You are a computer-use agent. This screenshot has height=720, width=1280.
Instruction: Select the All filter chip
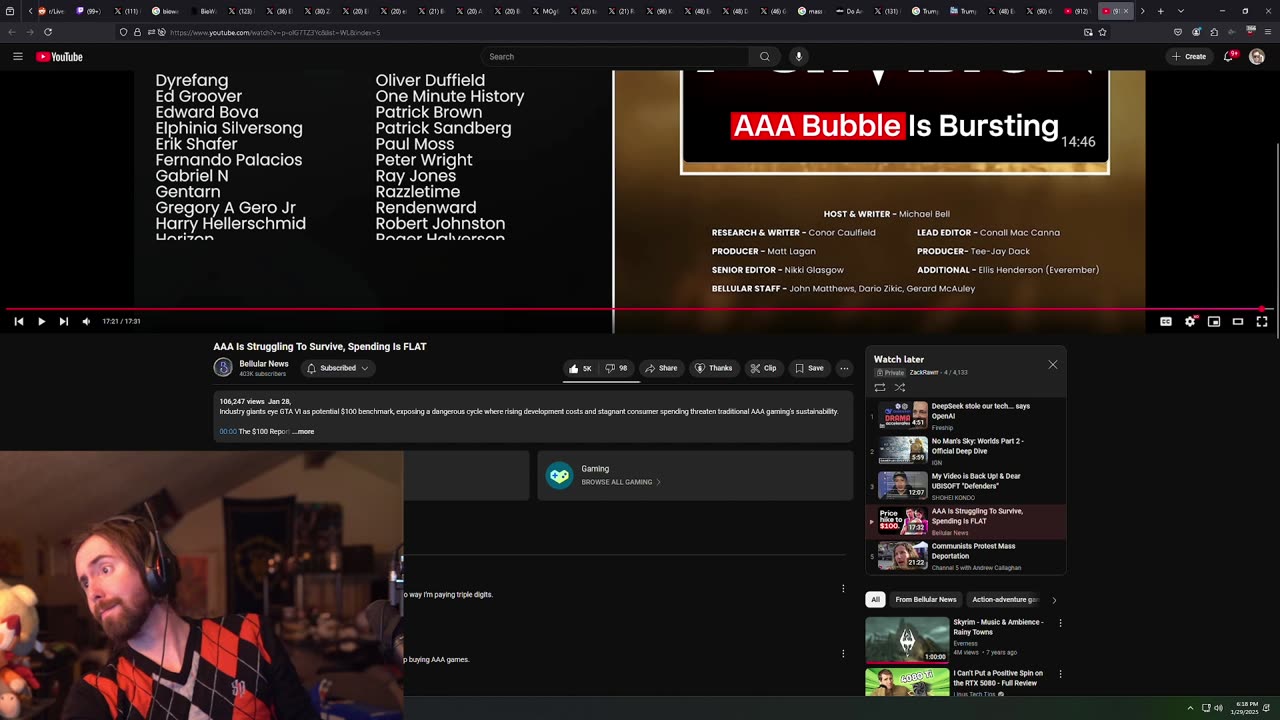(875, 600)
